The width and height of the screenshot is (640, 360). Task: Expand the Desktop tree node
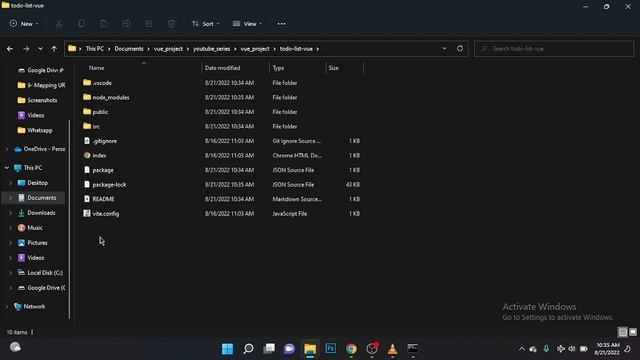tap(11, 183)
